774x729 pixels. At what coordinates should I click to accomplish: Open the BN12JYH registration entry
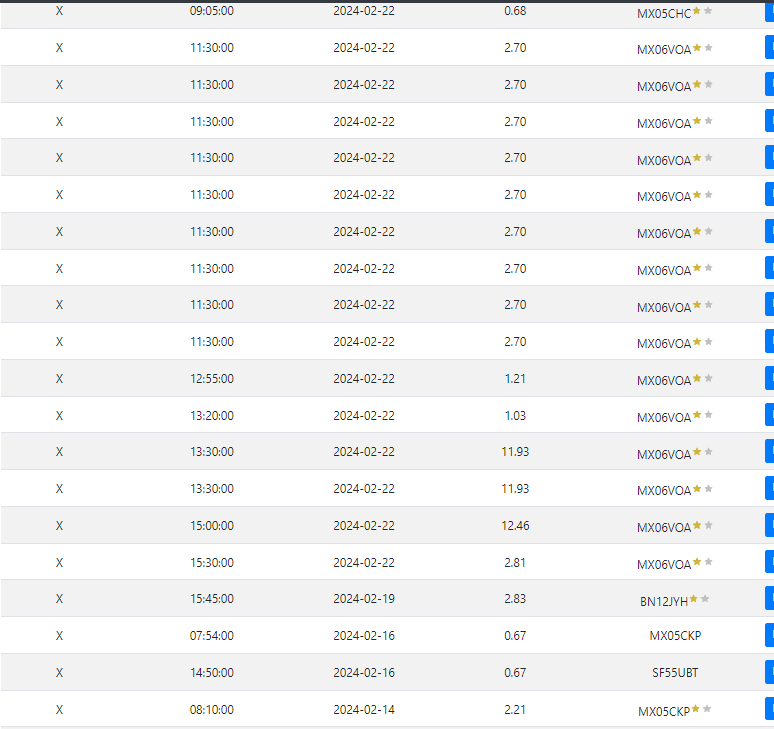coord(663,601)
